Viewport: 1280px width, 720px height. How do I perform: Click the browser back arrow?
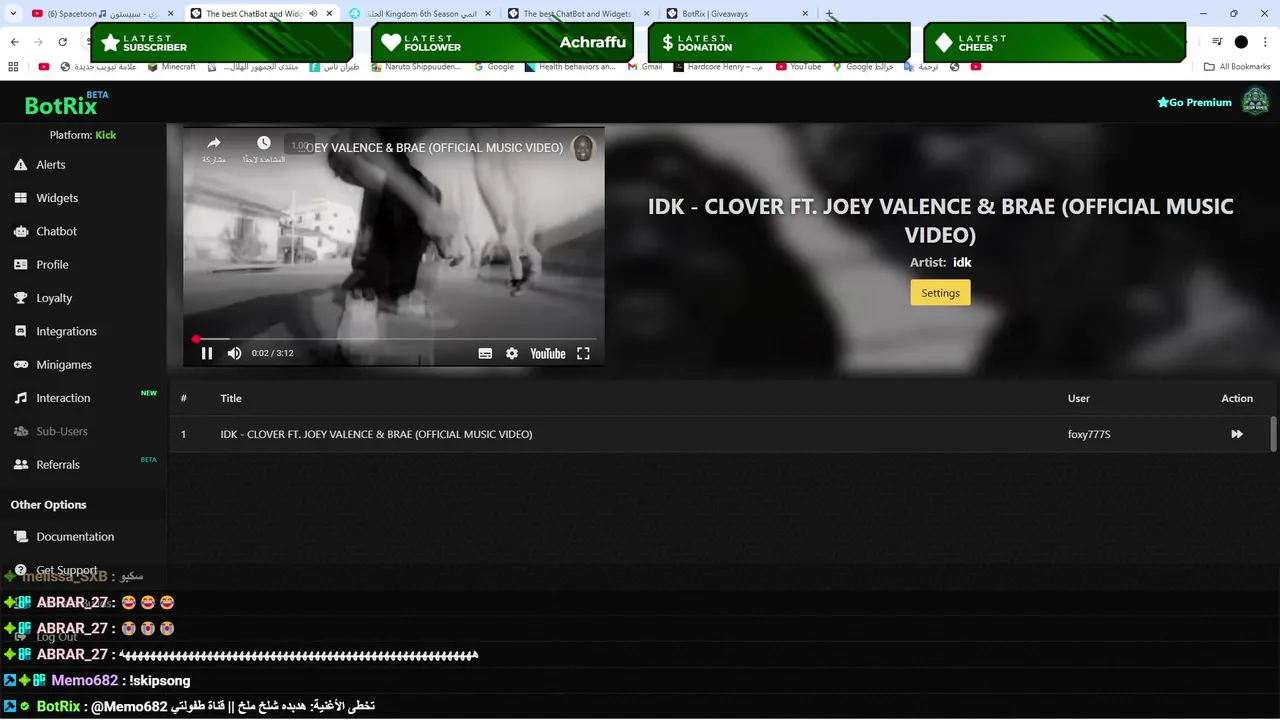[14, 42]
